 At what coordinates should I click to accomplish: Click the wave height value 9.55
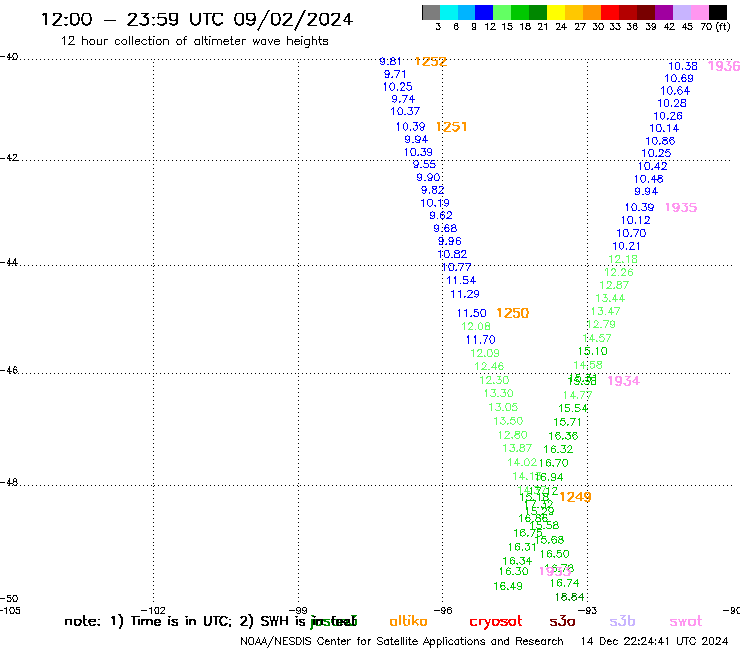(424, 164)
